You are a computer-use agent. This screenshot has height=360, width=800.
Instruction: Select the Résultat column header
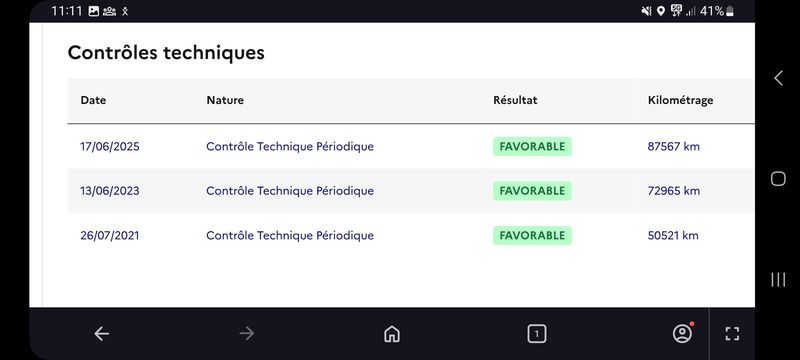(515, 100)
